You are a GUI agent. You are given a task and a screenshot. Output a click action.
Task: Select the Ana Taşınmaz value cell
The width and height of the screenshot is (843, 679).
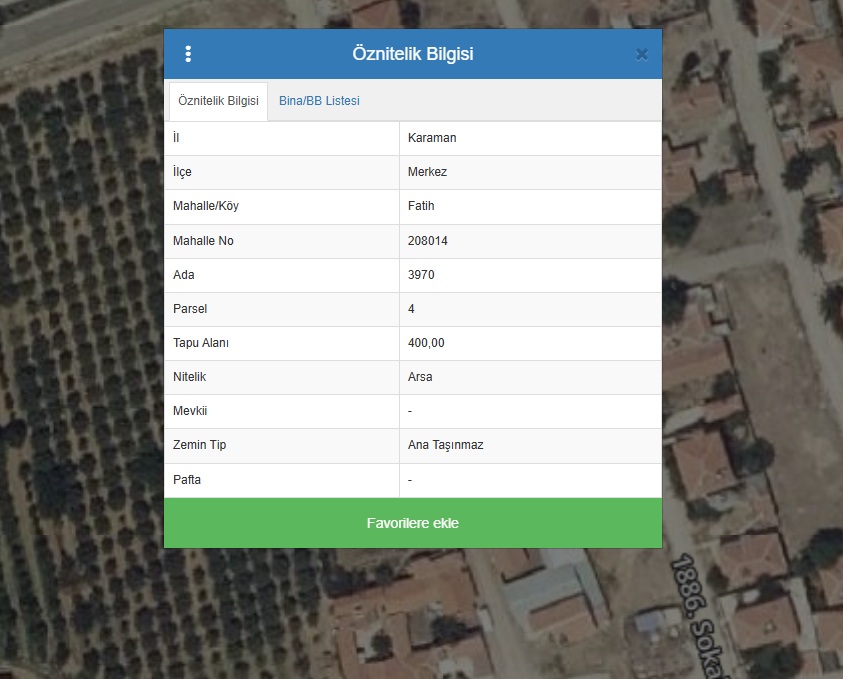tap(445, 445)
